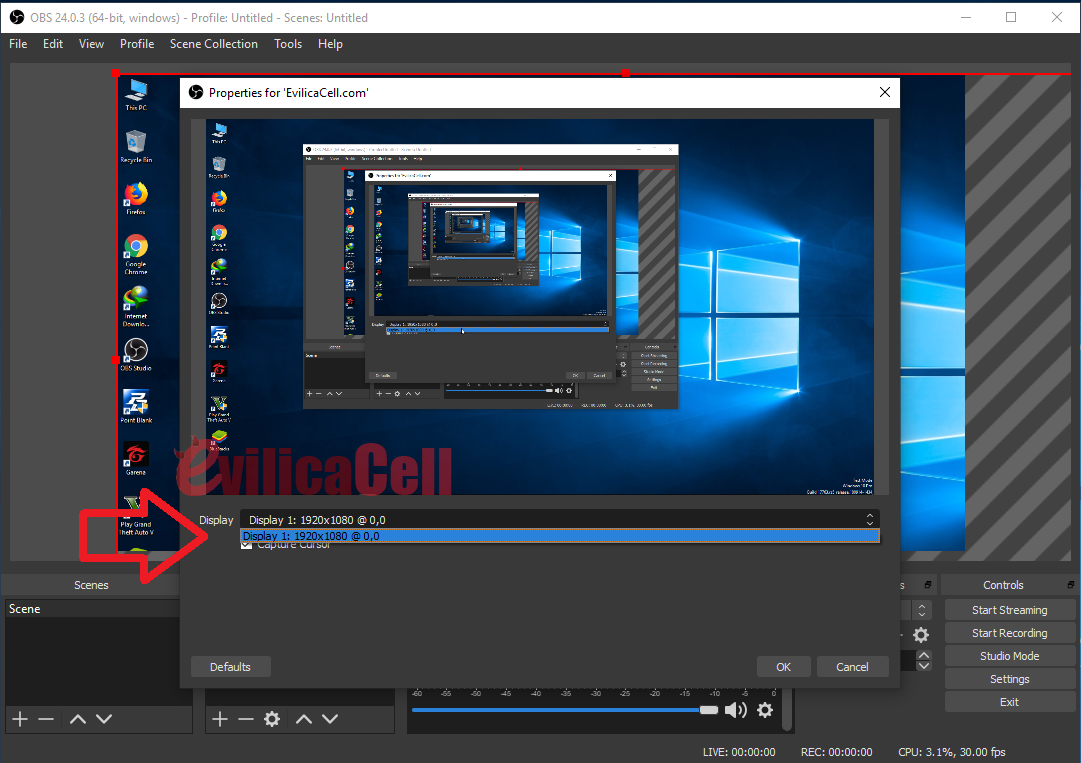The width and height of the screenshot is (1081, 763).
Task: Open the Scene Collection menu
Action: [x=214, y=43]
